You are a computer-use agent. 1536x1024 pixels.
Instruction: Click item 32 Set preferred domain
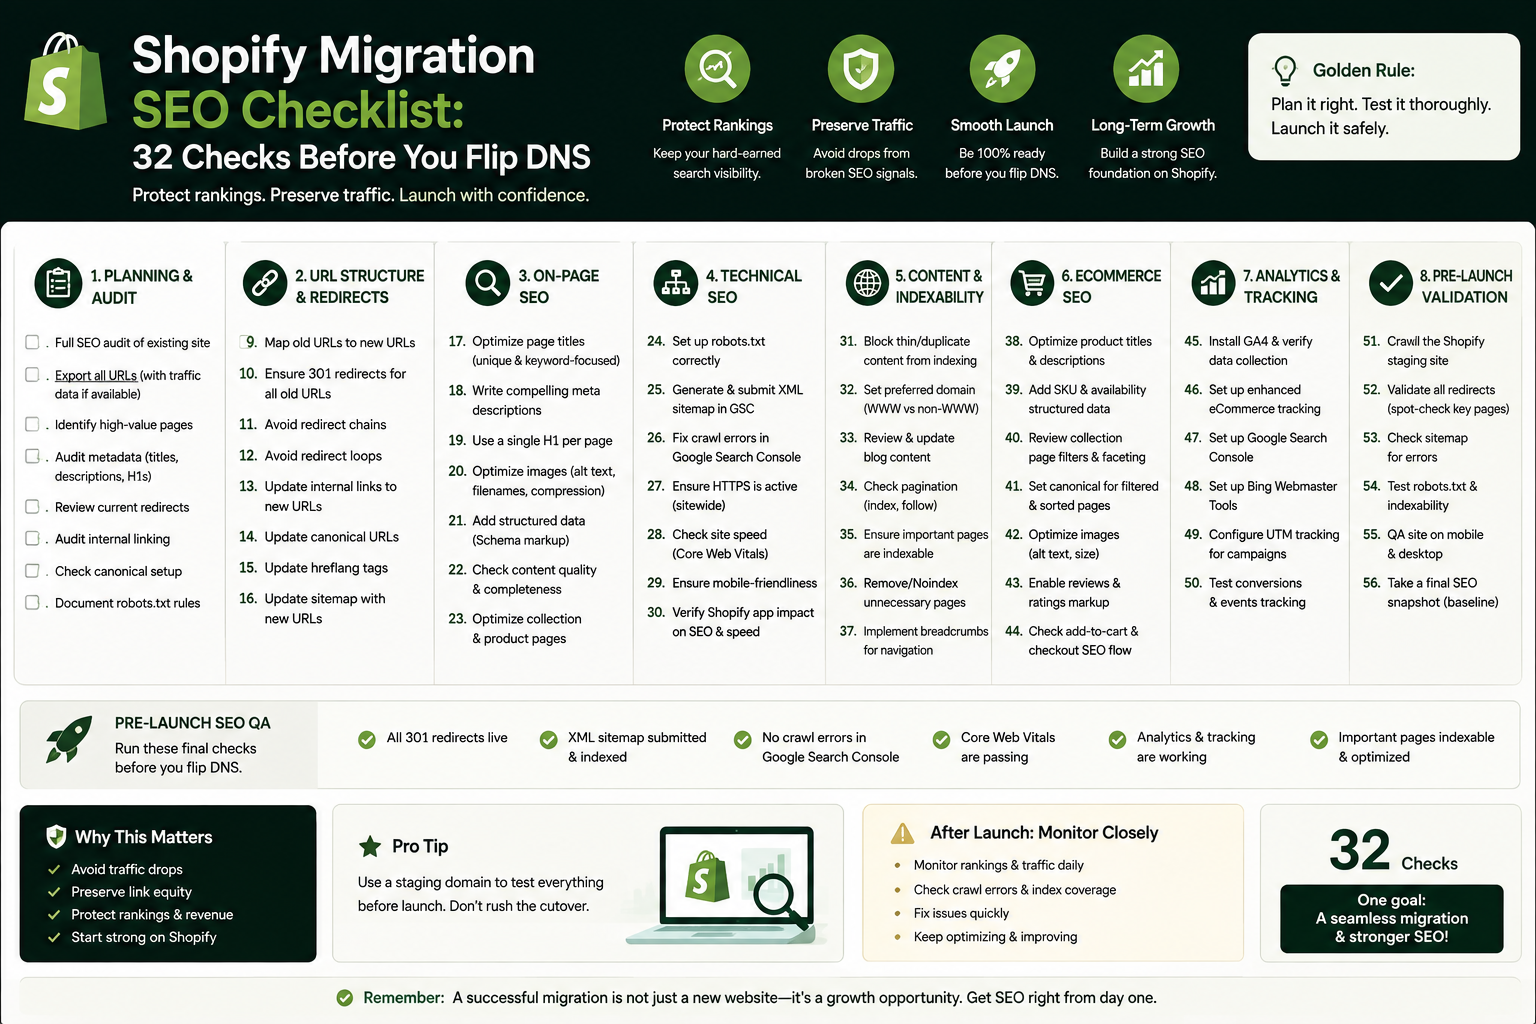tap(909, 398)
